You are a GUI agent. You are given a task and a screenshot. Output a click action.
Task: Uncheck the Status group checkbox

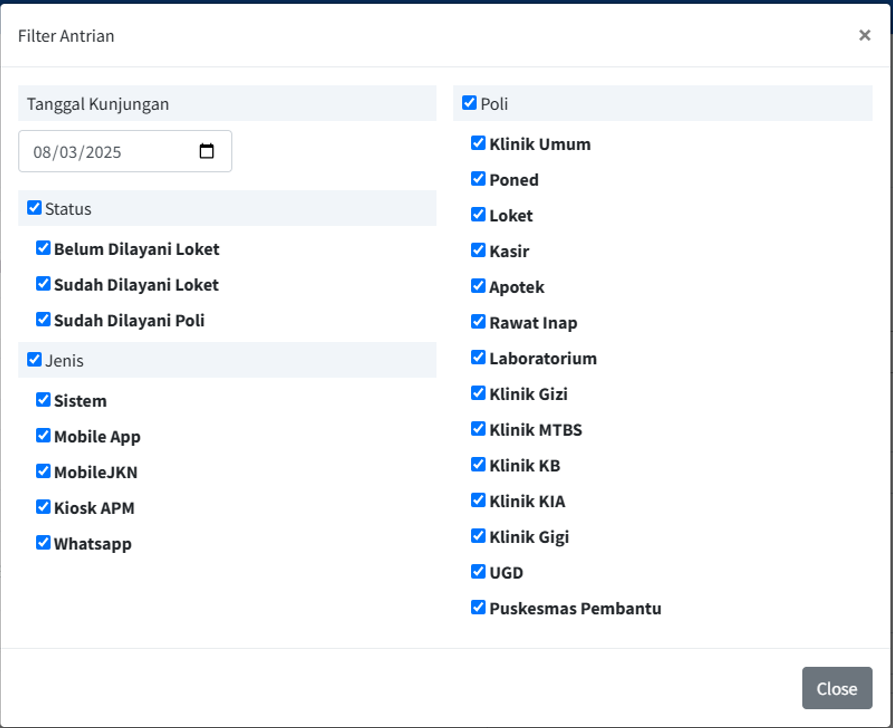pos(35,208)
